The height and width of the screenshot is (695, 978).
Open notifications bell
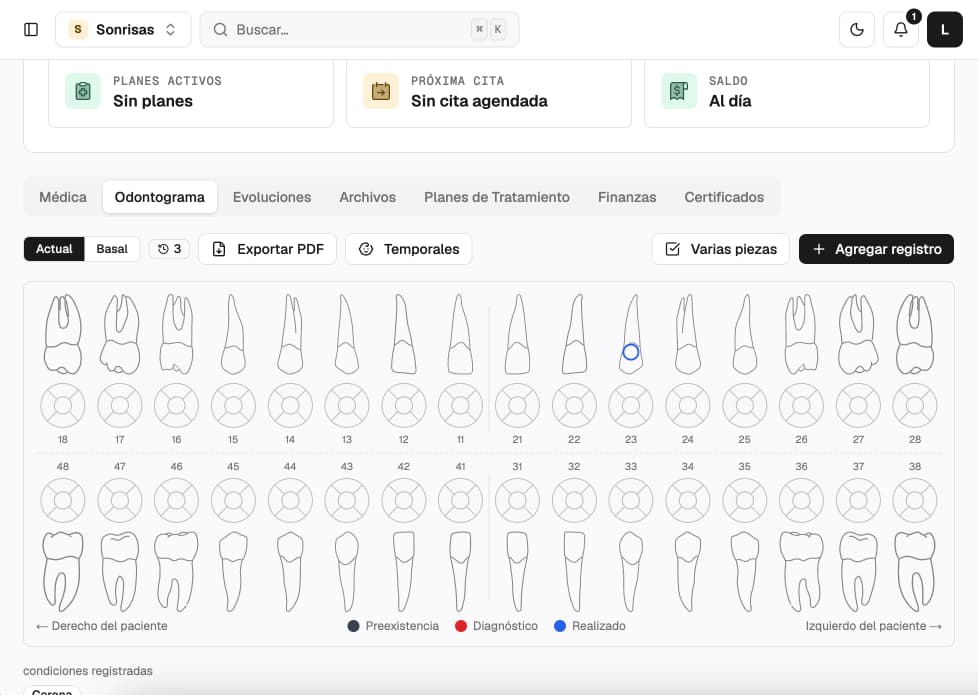point(901,29)
